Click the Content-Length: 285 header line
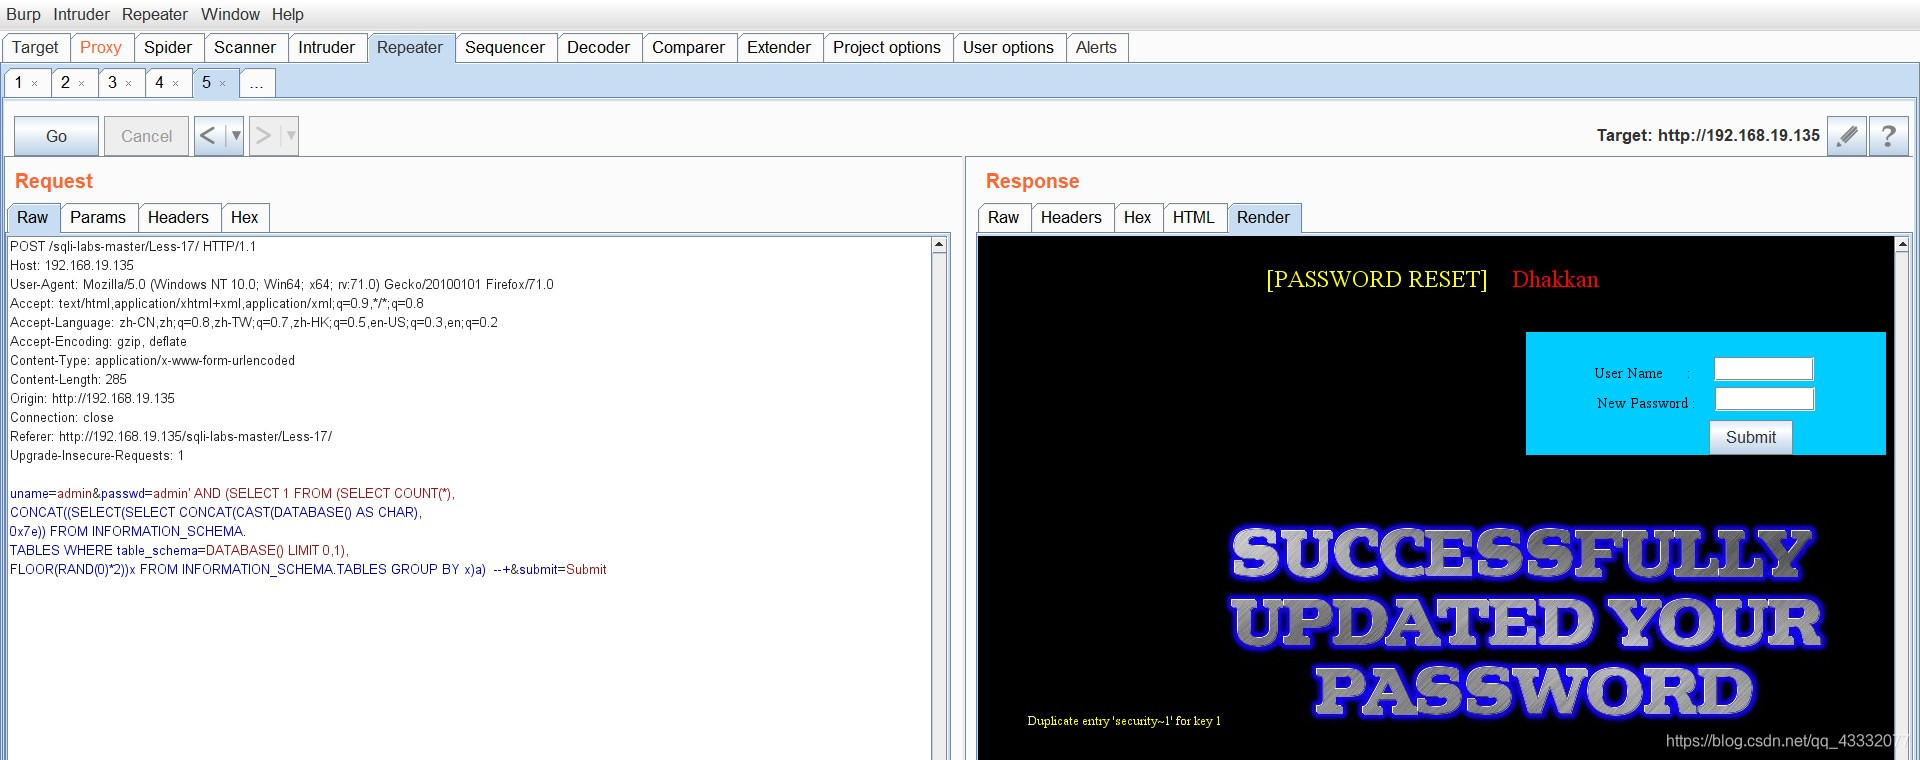Viewport: 1920px width, 760px height. pyautogui.click(x=68, y=379)
